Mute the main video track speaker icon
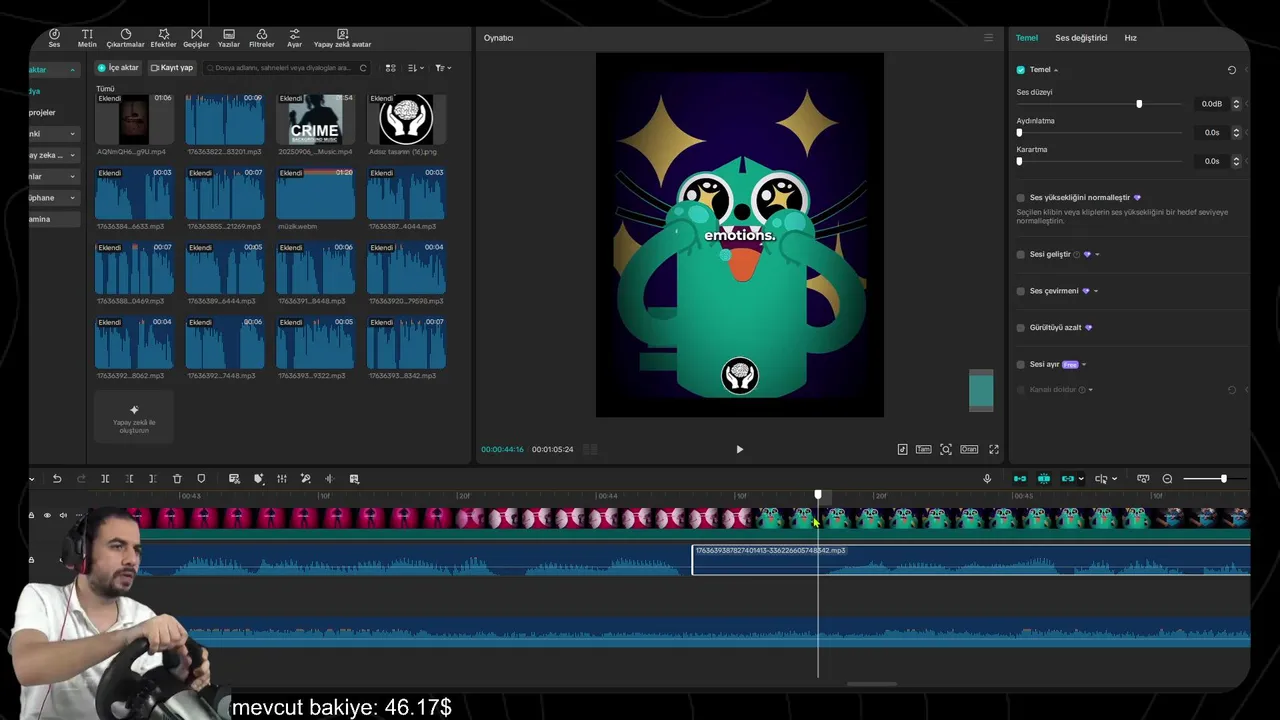The height and width of the screenshot is (720, 1280). (x=63, y=516)
